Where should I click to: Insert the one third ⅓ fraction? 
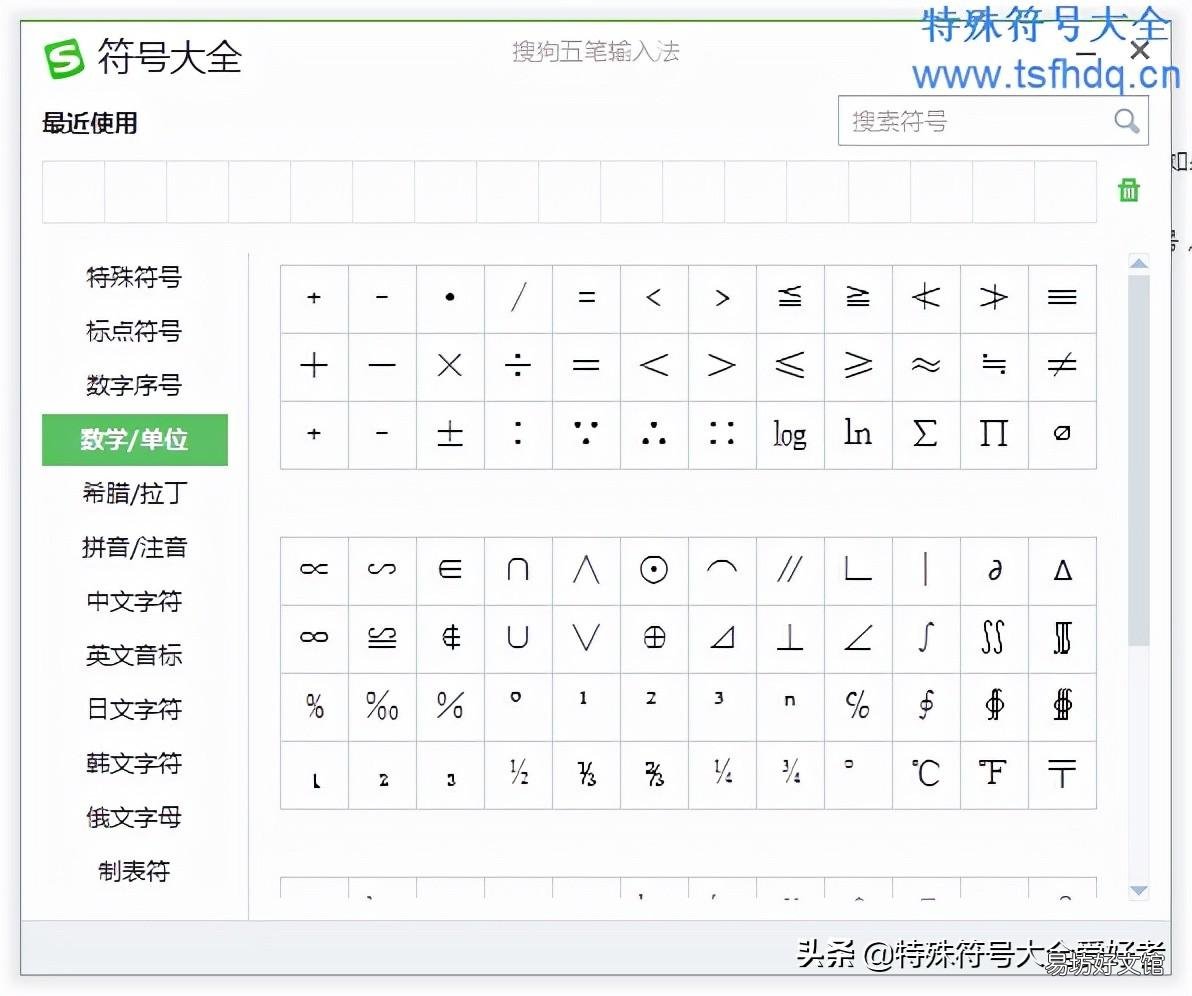coord(586,775)
